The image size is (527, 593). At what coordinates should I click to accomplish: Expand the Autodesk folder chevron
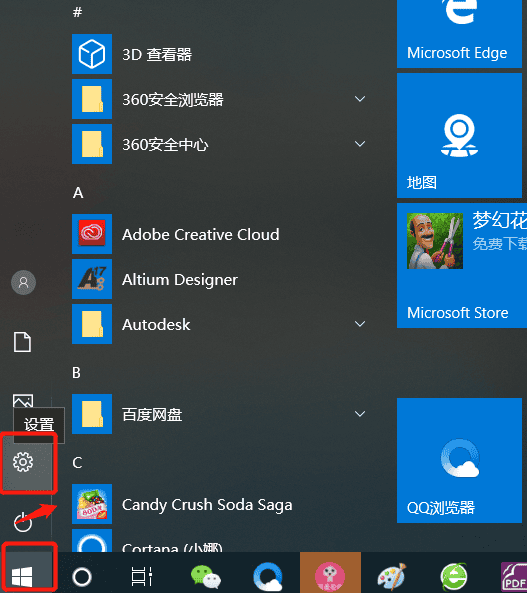[x=360, y=324]
